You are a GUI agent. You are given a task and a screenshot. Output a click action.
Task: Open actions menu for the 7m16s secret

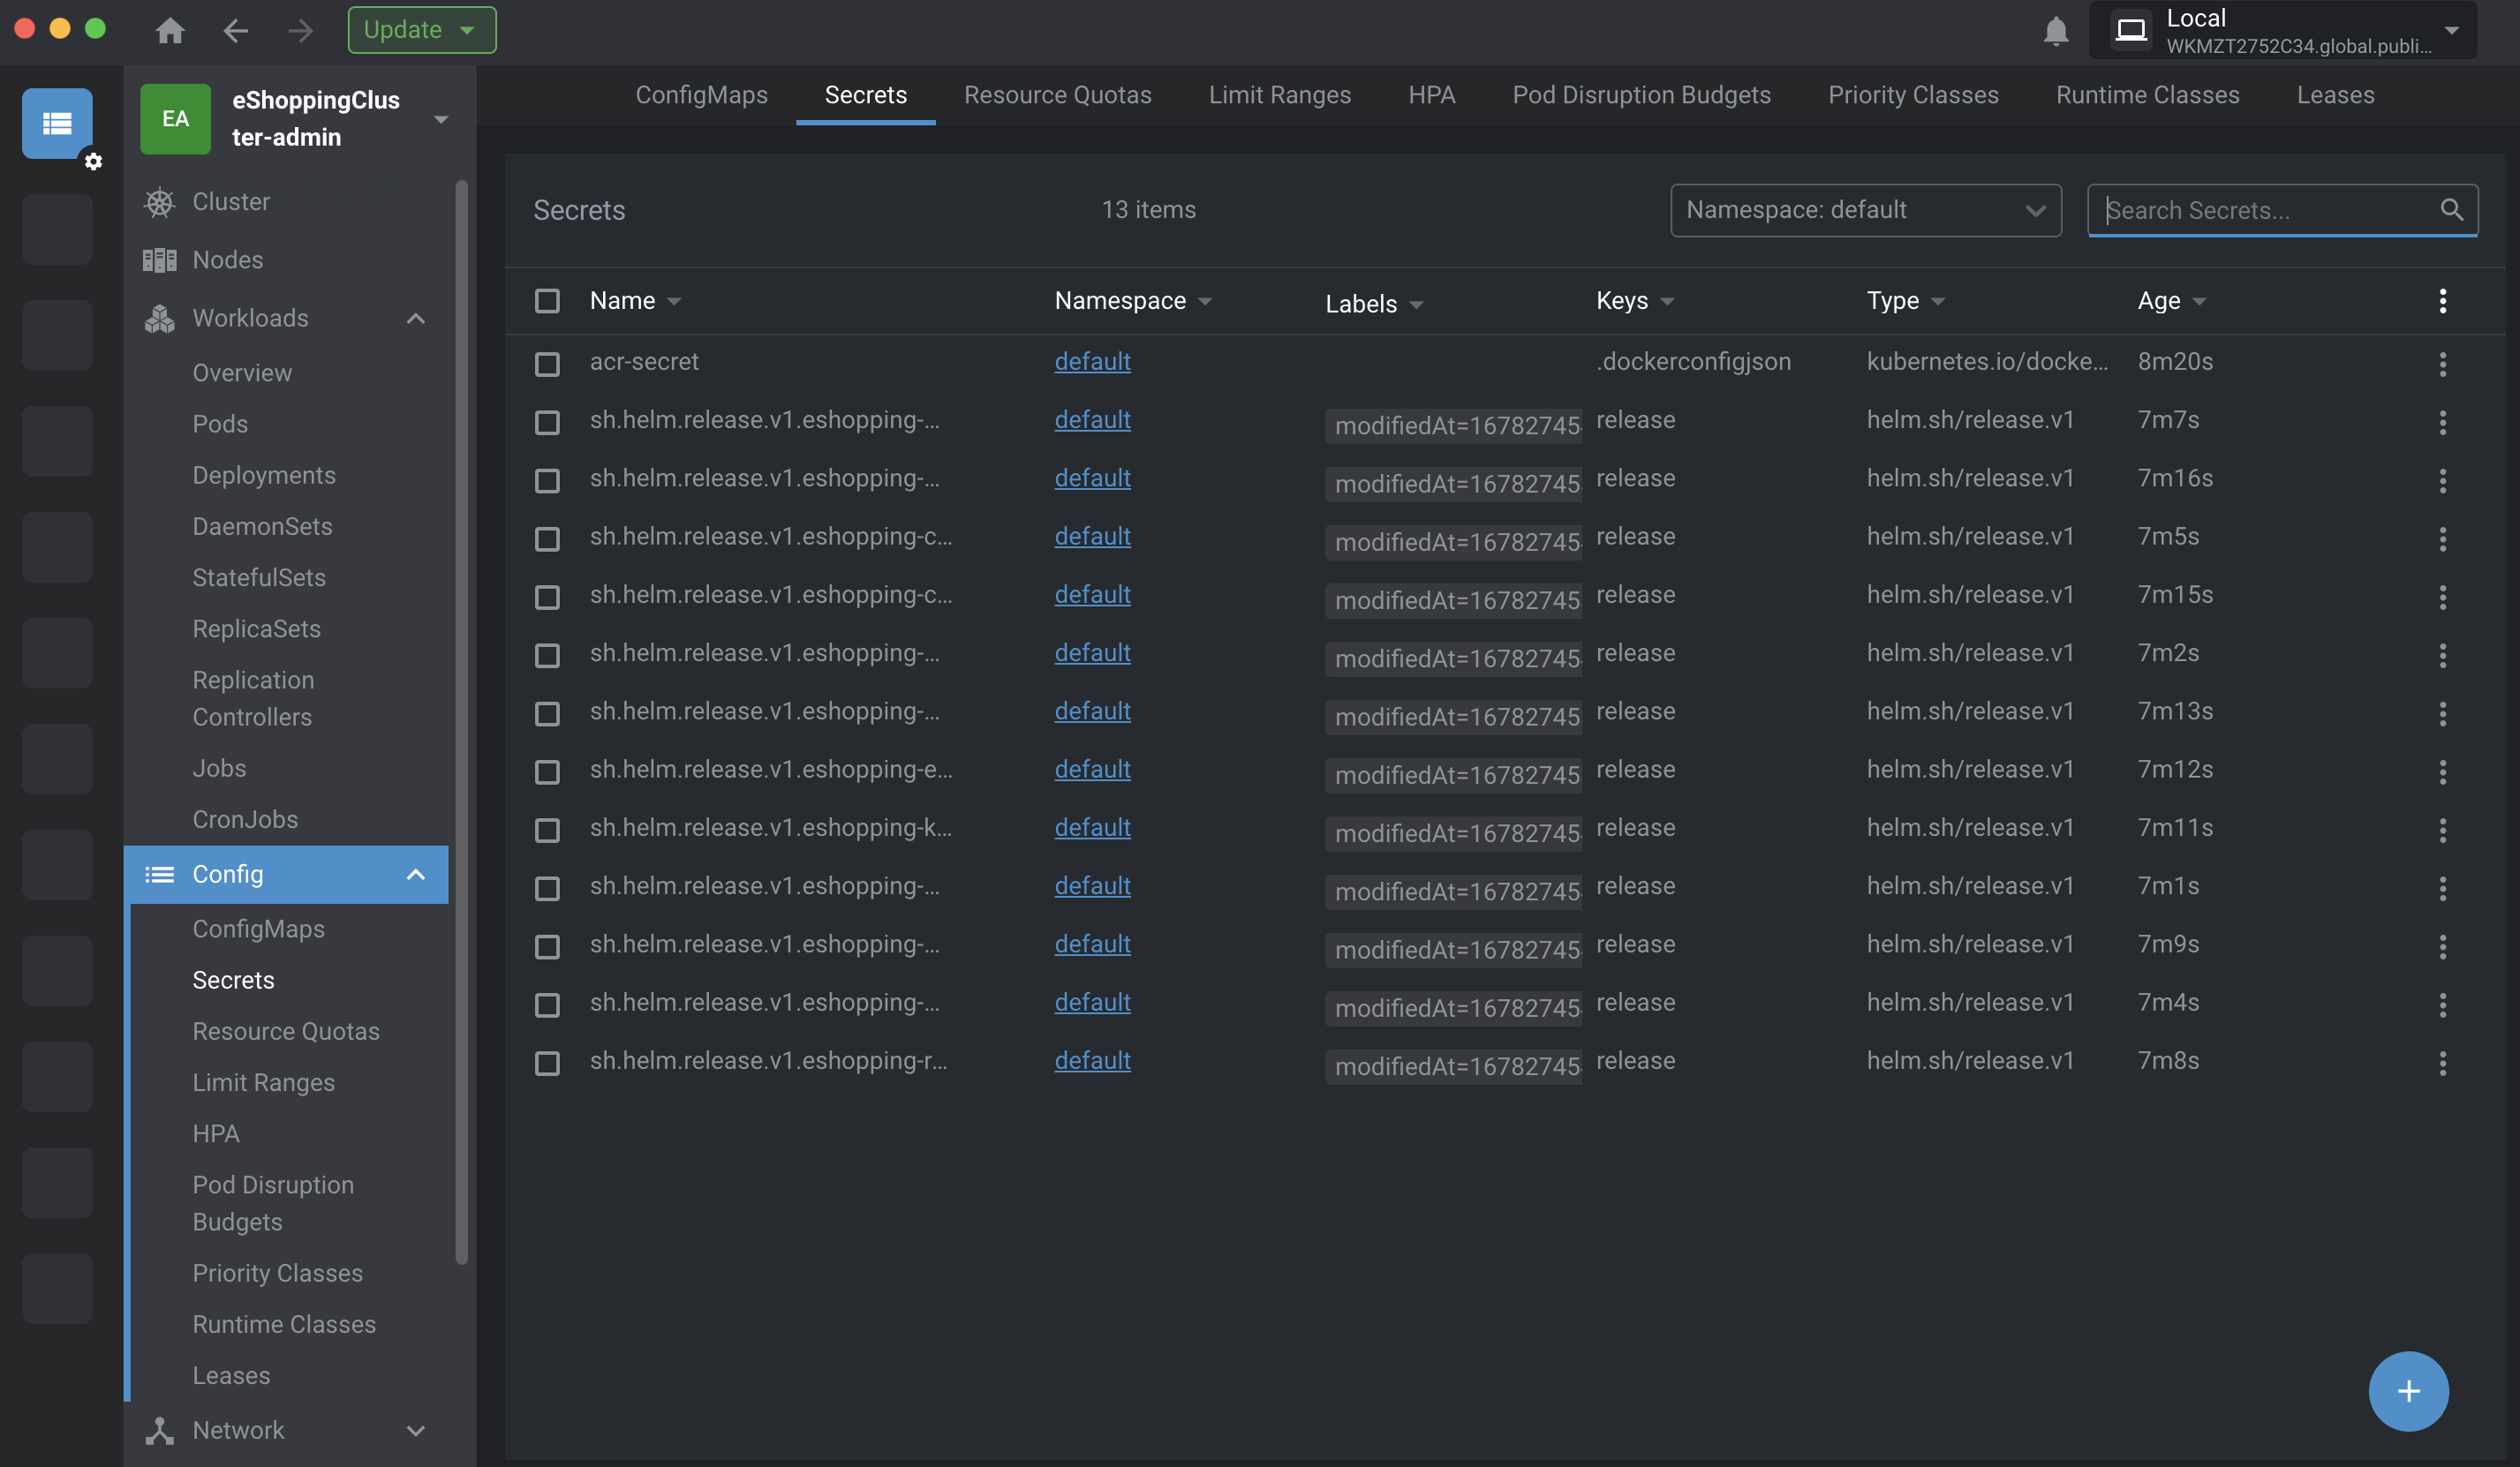[2442, 480]
